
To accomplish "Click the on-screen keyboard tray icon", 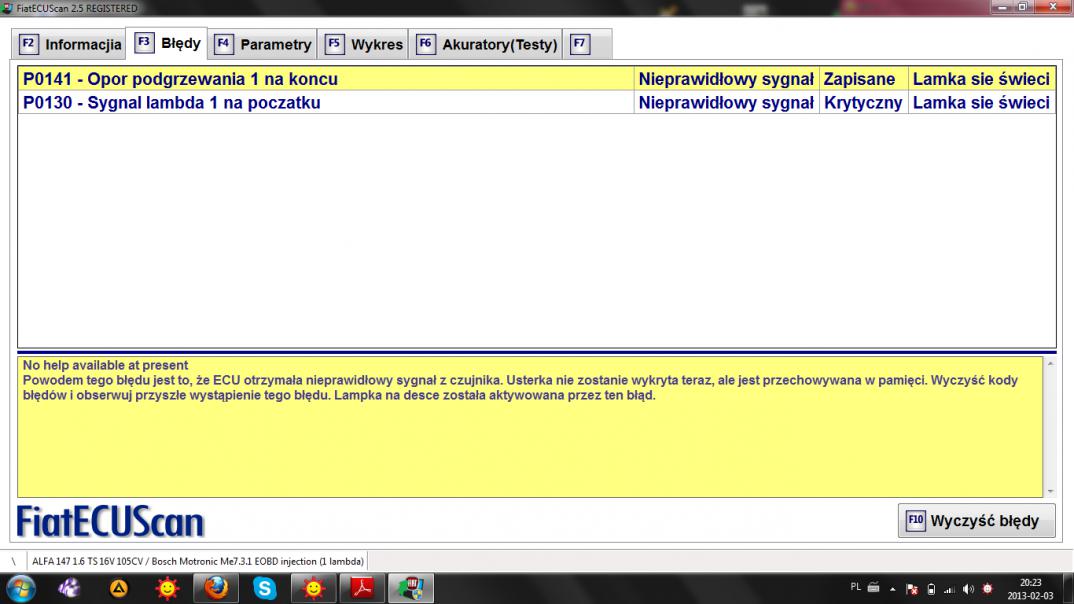I will click(x=873, y=587).
